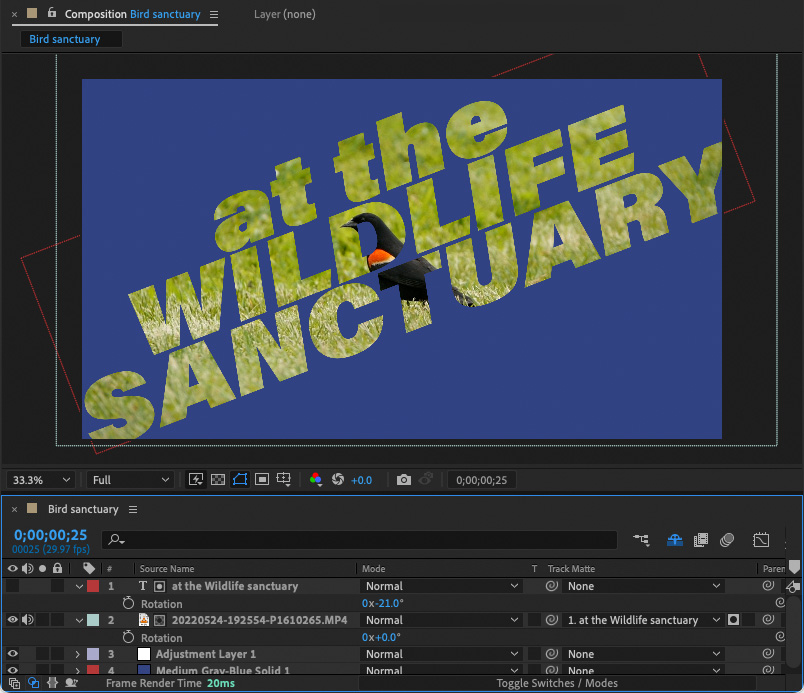Open the RGB channel display icon
The image size is (804, 693).
(x=316, y=480)
